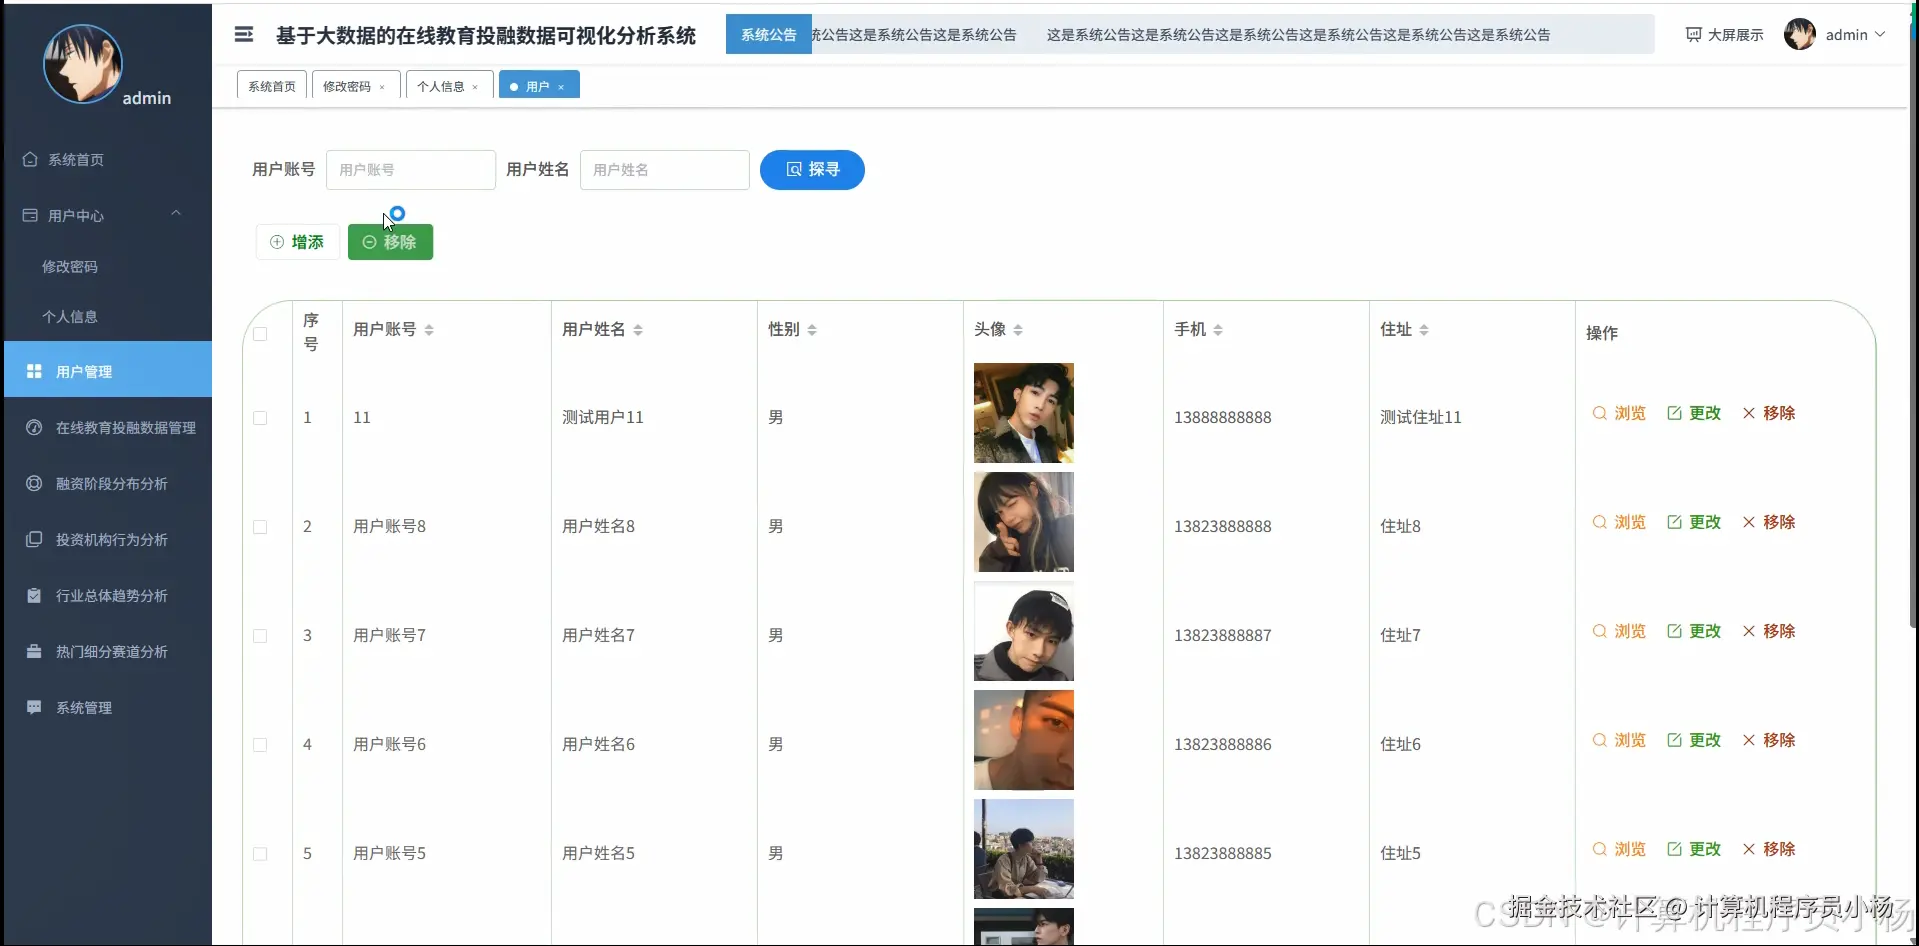Close the 用户 tab
Viewport: 1919px width, 946px height.
(x=563, y=85)
